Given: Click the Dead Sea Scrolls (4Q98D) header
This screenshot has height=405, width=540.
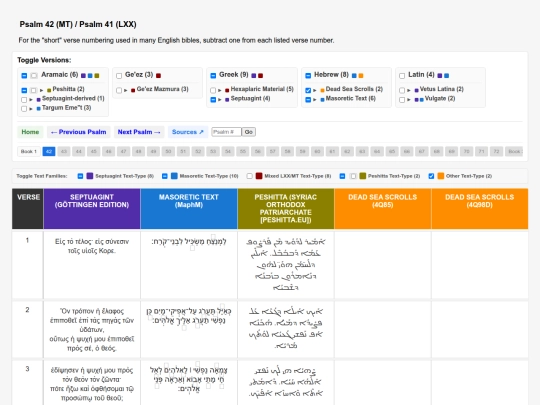Looking at the screenshot, I should 480,209.
